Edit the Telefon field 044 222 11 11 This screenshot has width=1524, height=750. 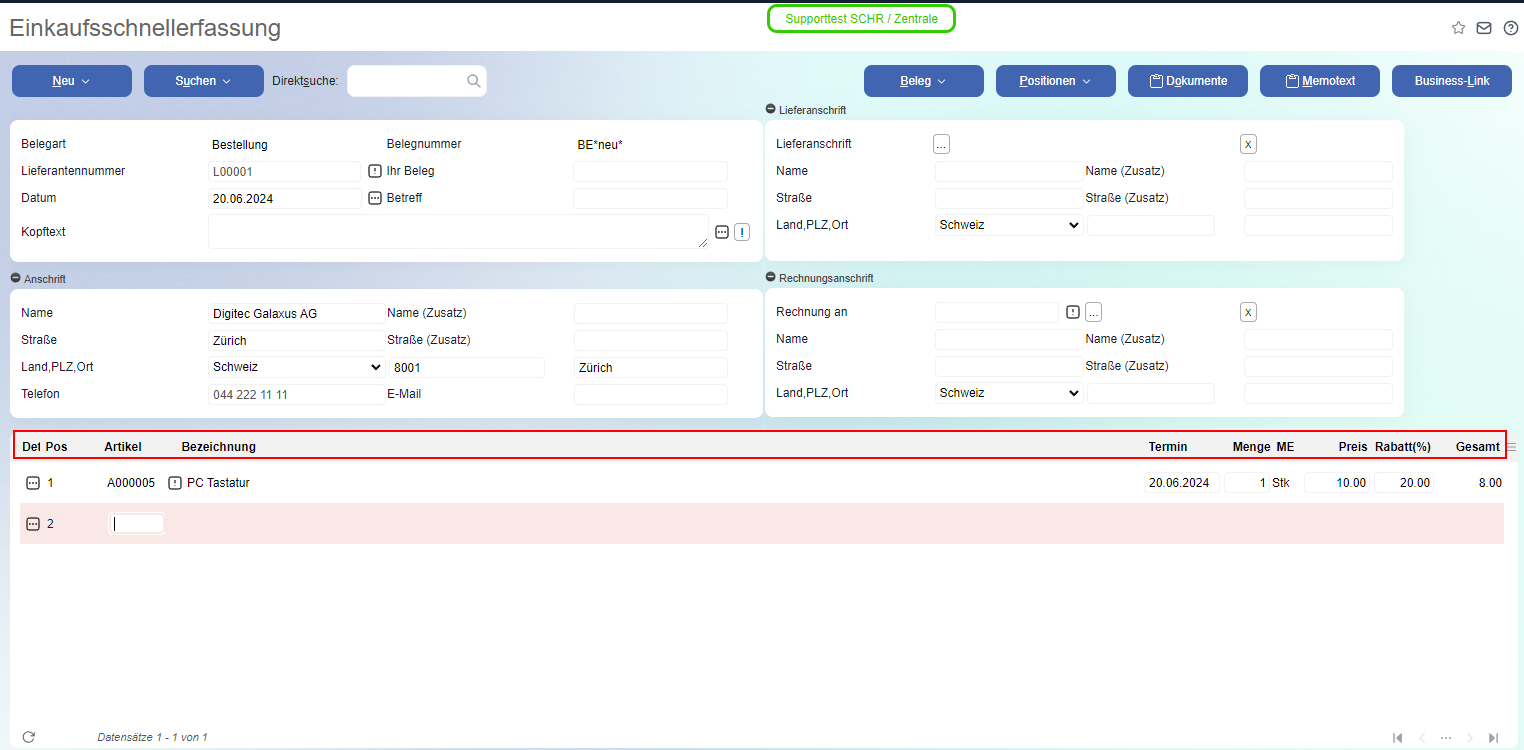(x=296, y=394)
